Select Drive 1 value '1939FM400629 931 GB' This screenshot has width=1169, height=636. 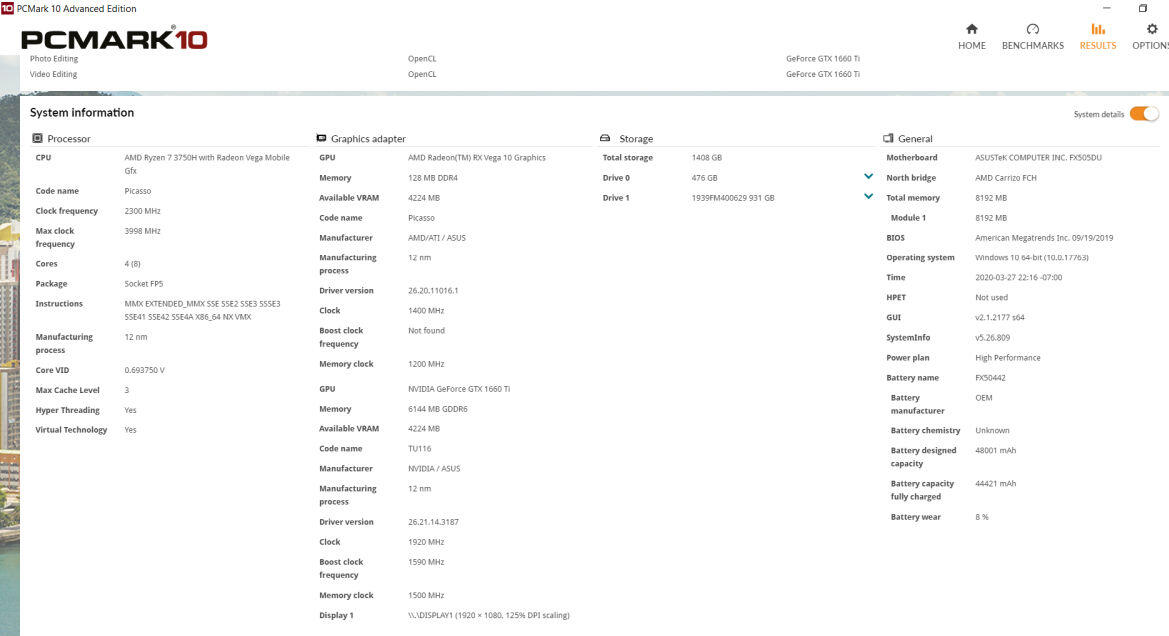coord(733,198)
